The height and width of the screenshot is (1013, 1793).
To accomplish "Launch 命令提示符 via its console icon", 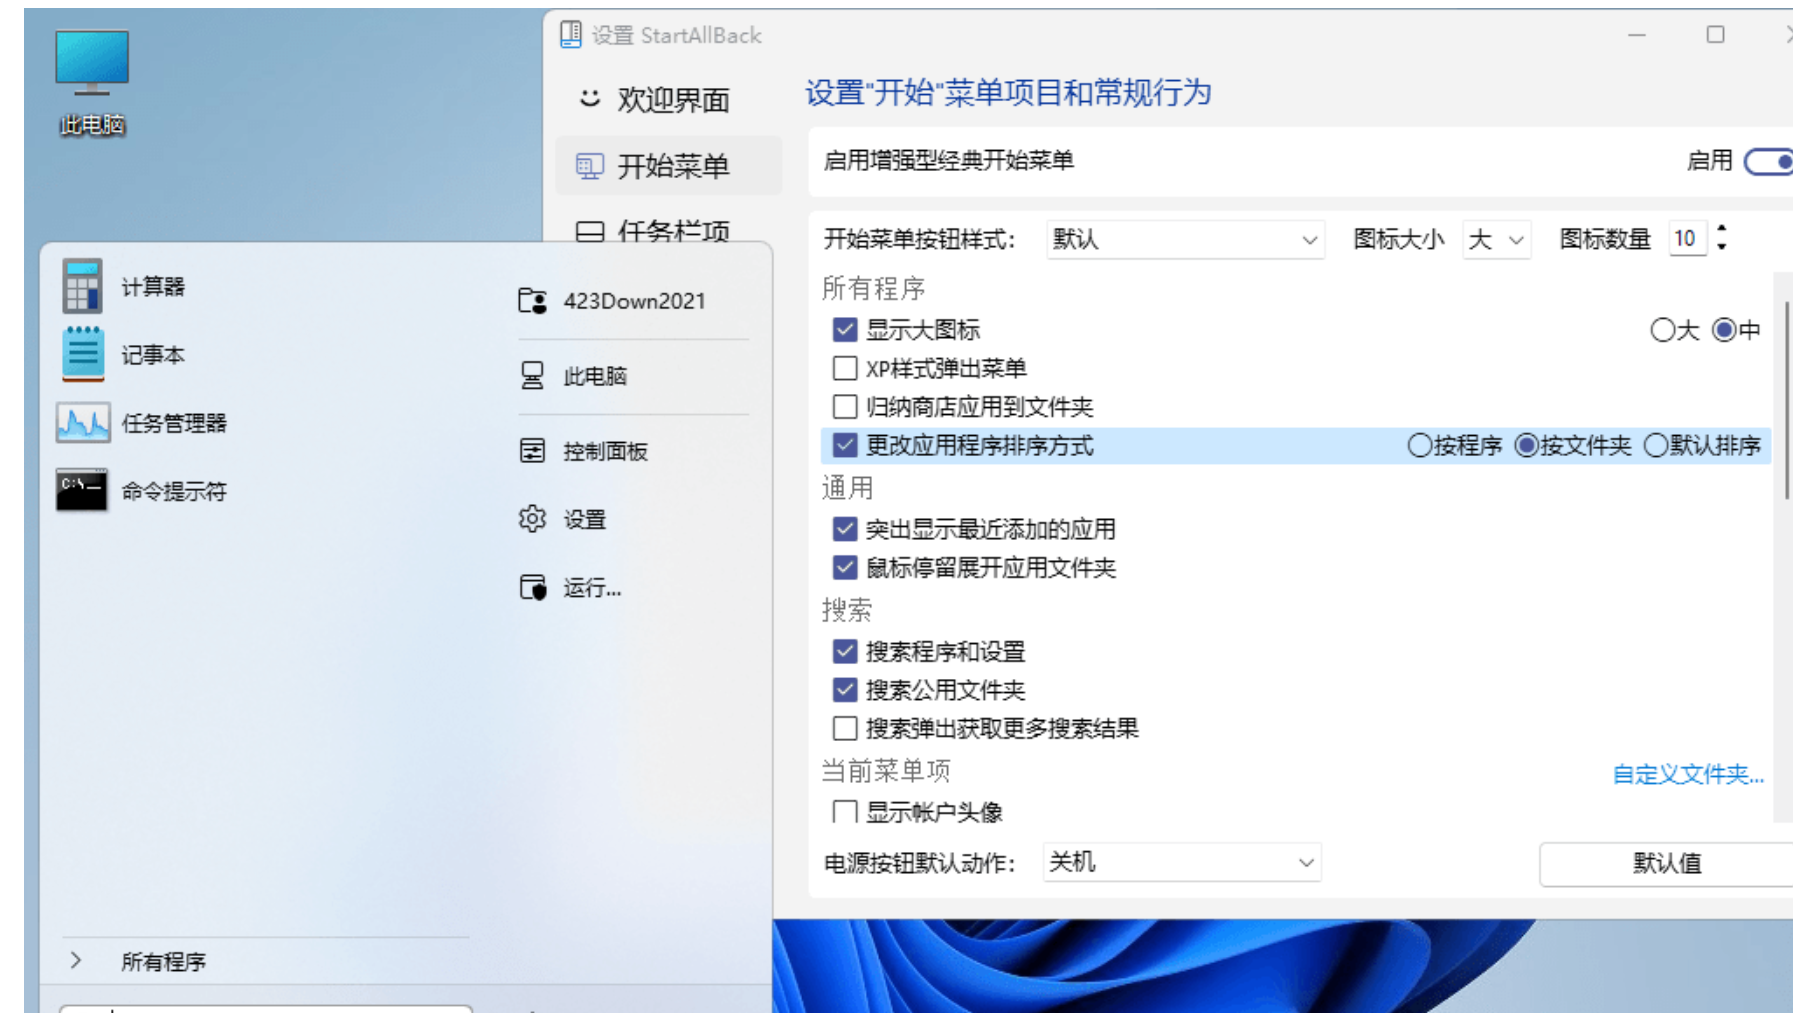I will 82,490.
